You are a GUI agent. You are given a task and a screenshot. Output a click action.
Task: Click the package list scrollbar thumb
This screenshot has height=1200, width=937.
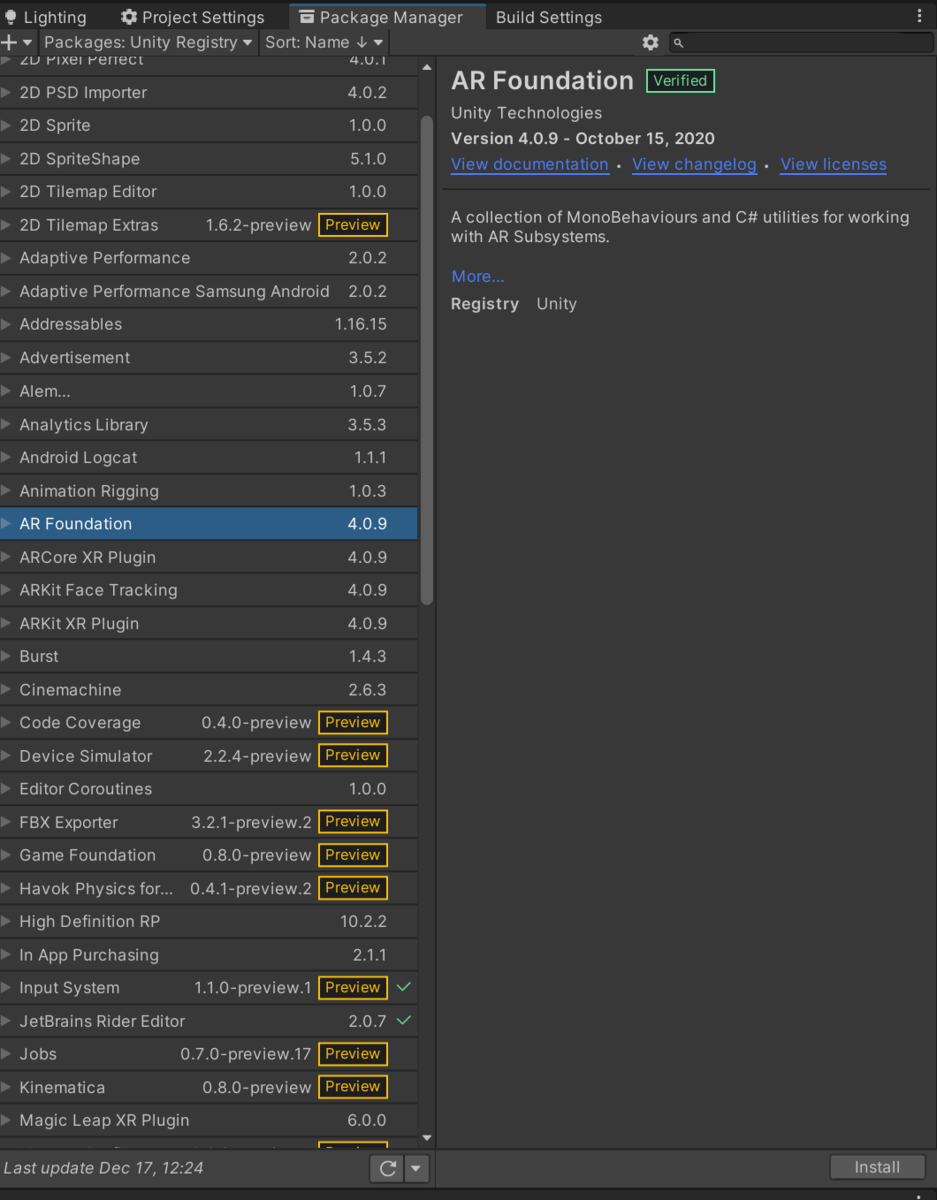(x=427, y=360)
